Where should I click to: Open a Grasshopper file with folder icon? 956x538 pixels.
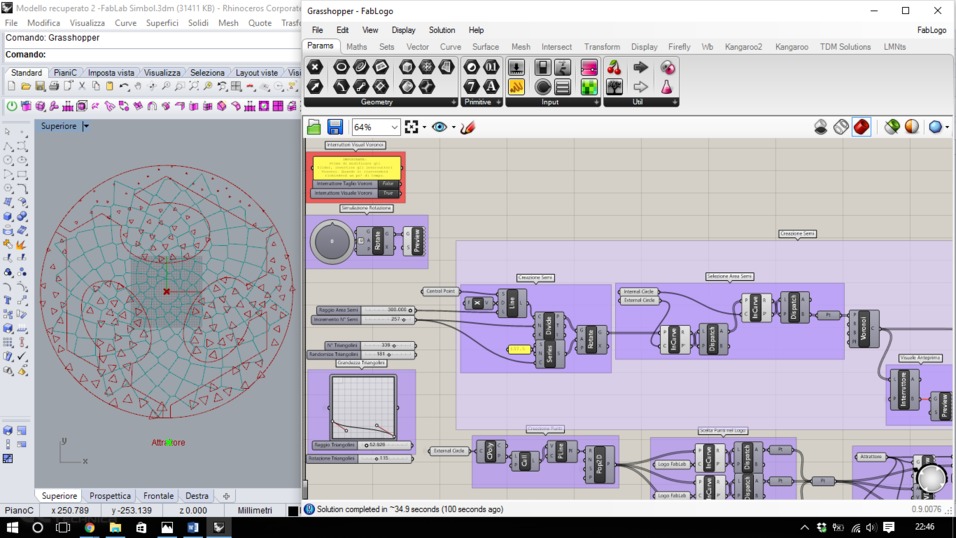click(x=314, y=127)
